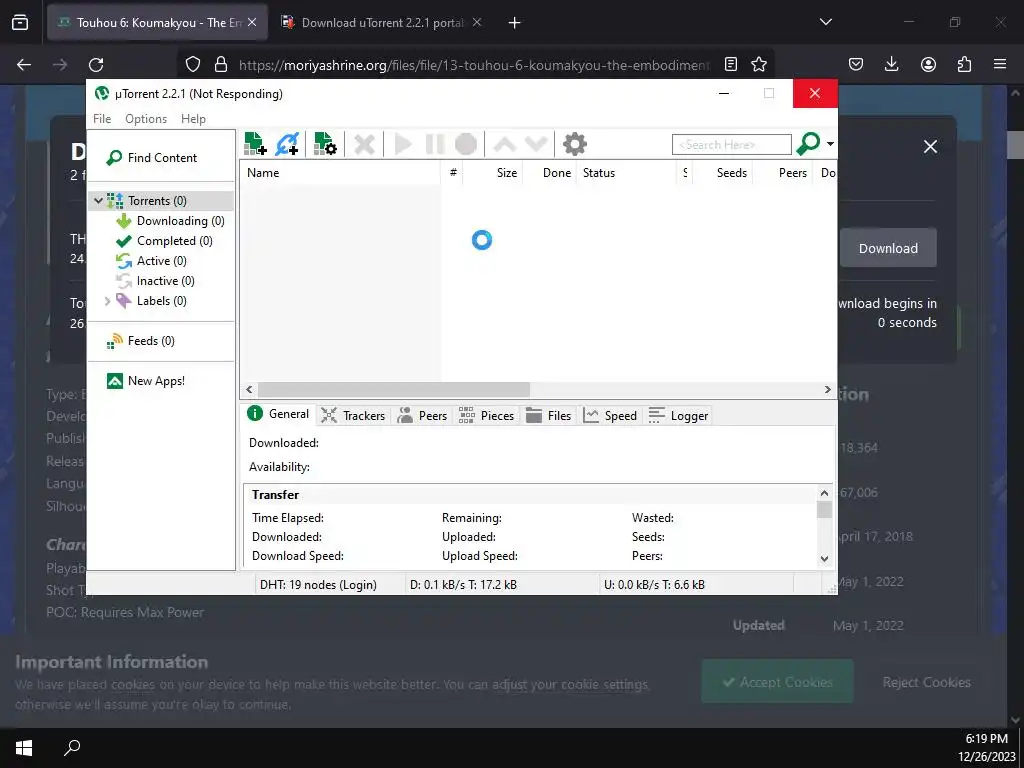This screenshot has height=768, width=1024.
Task: Click the Move Down Queue arrow
Action: (536, 144)
